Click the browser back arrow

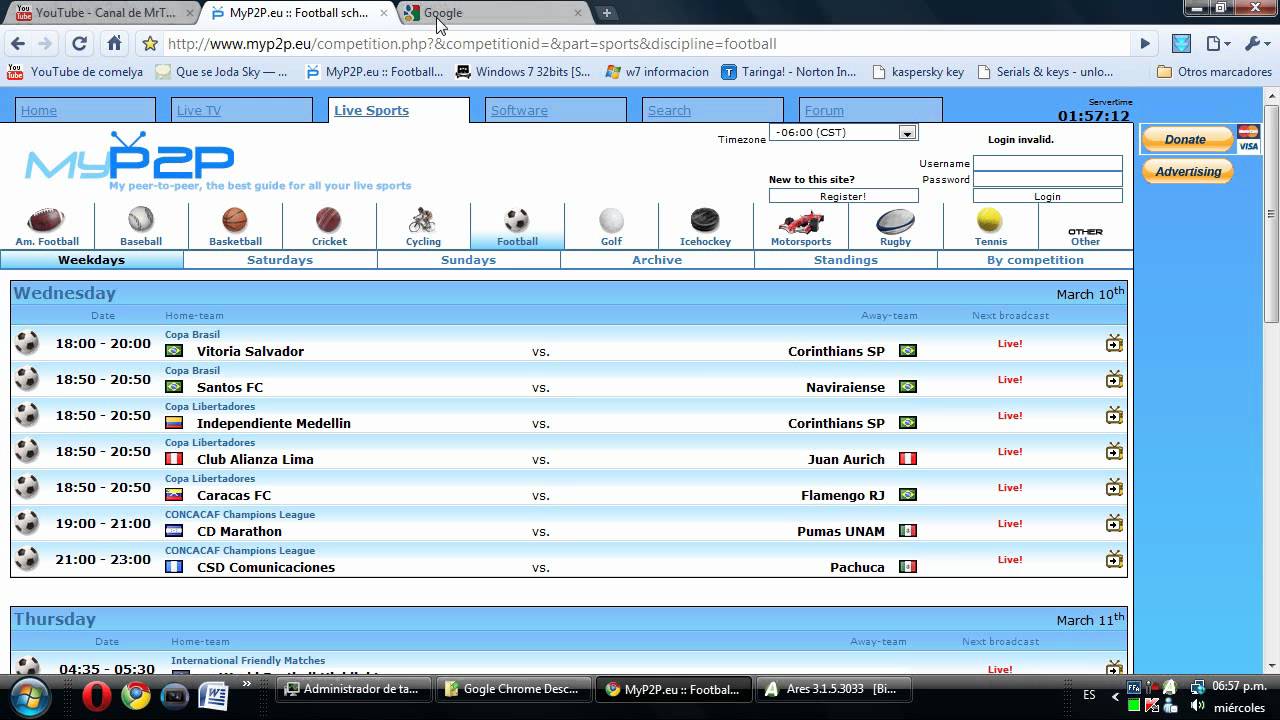(x=17, y=43)
